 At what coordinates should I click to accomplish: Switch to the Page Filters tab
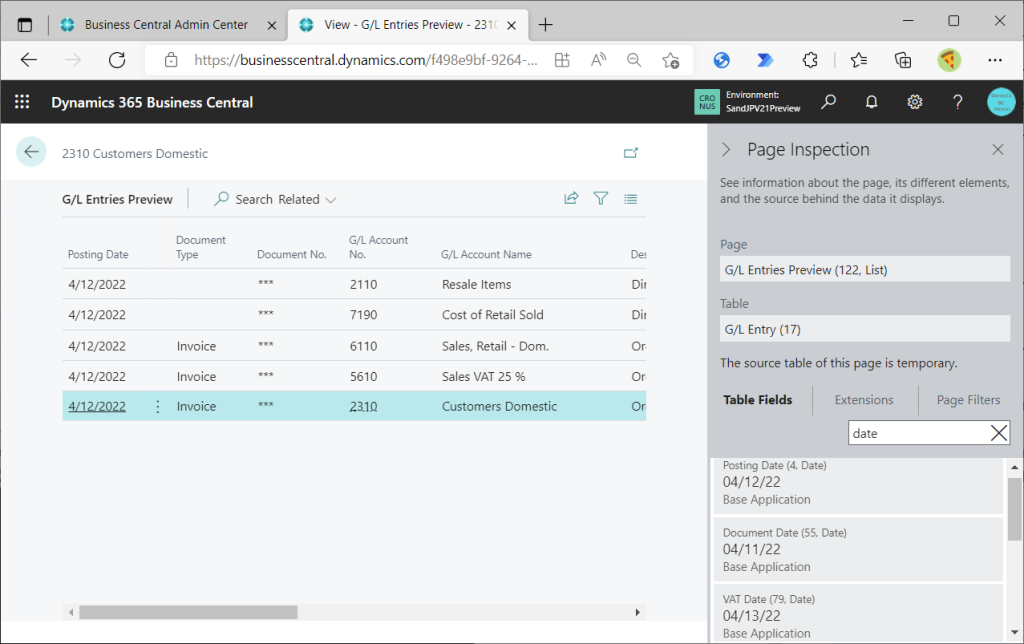(968, 400)
